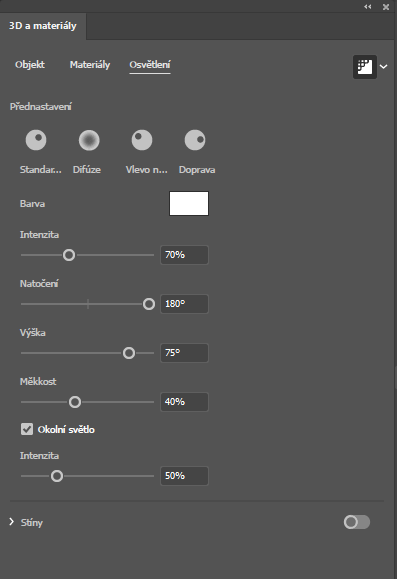397x579 pixels.
Task: Select the Vlevo nahoře lighting preset
Action: click(142, 140)
